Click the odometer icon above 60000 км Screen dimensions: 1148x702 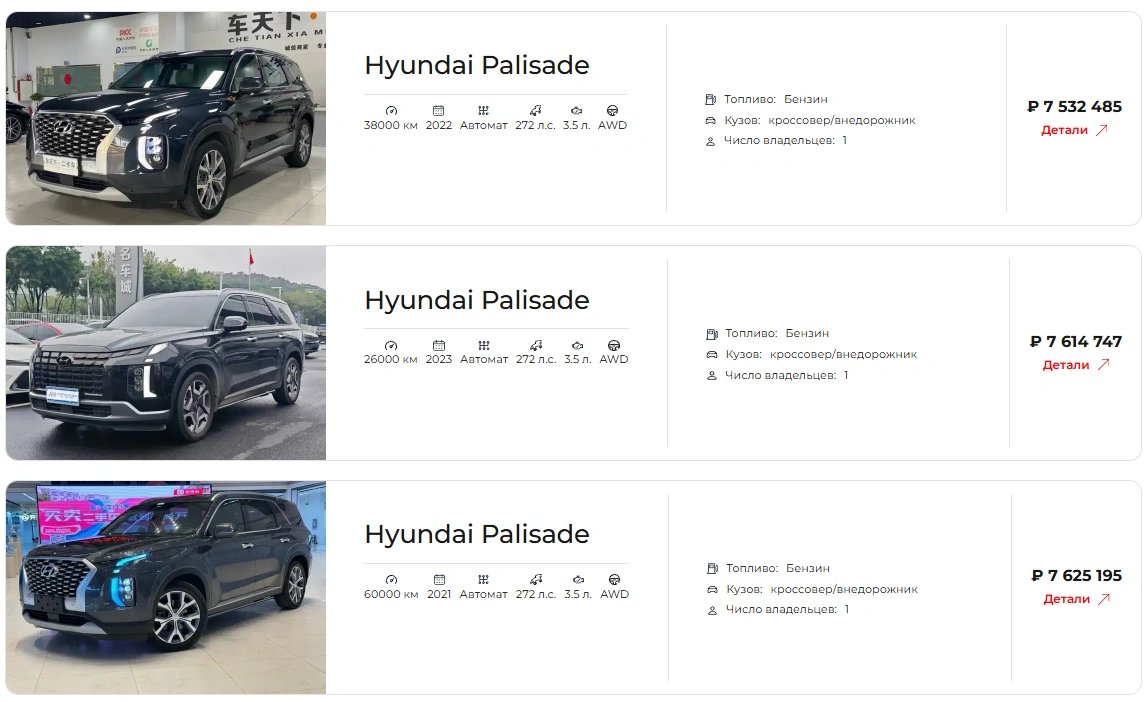pyautogui.click(x=392, y=580)
